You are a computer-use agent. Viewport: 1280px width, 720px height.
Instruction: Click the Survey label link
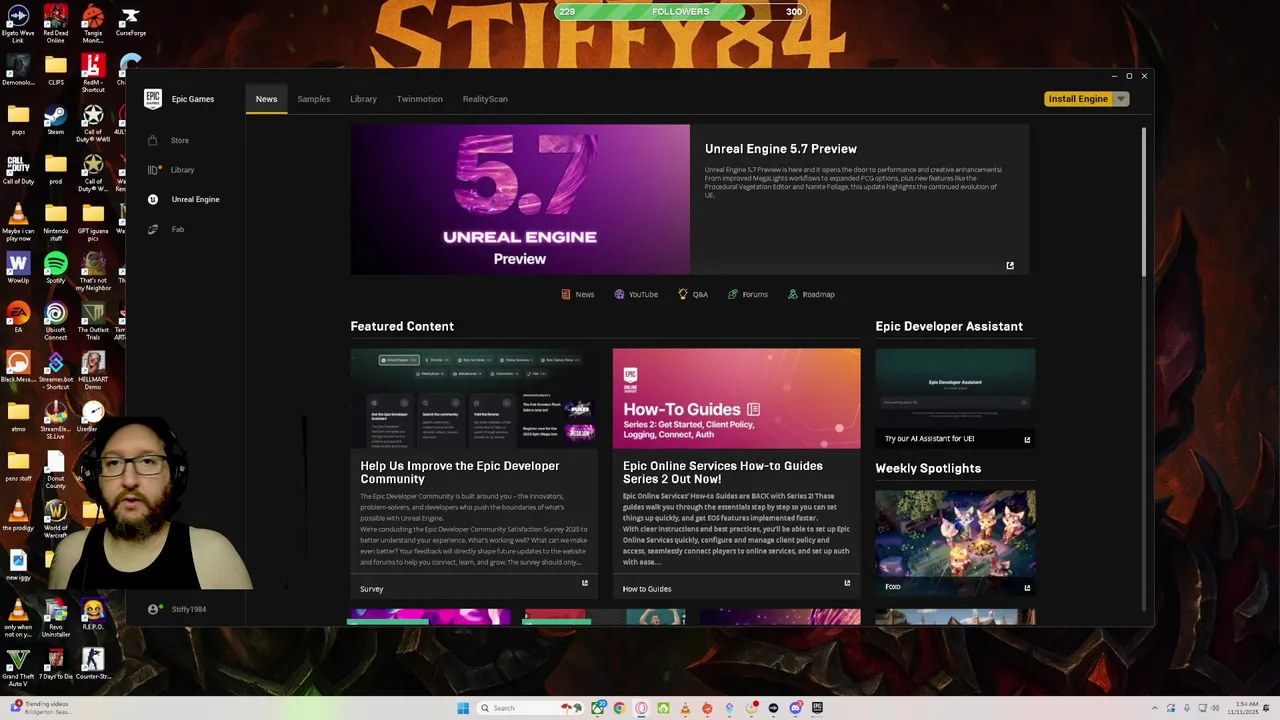(371, 589)
